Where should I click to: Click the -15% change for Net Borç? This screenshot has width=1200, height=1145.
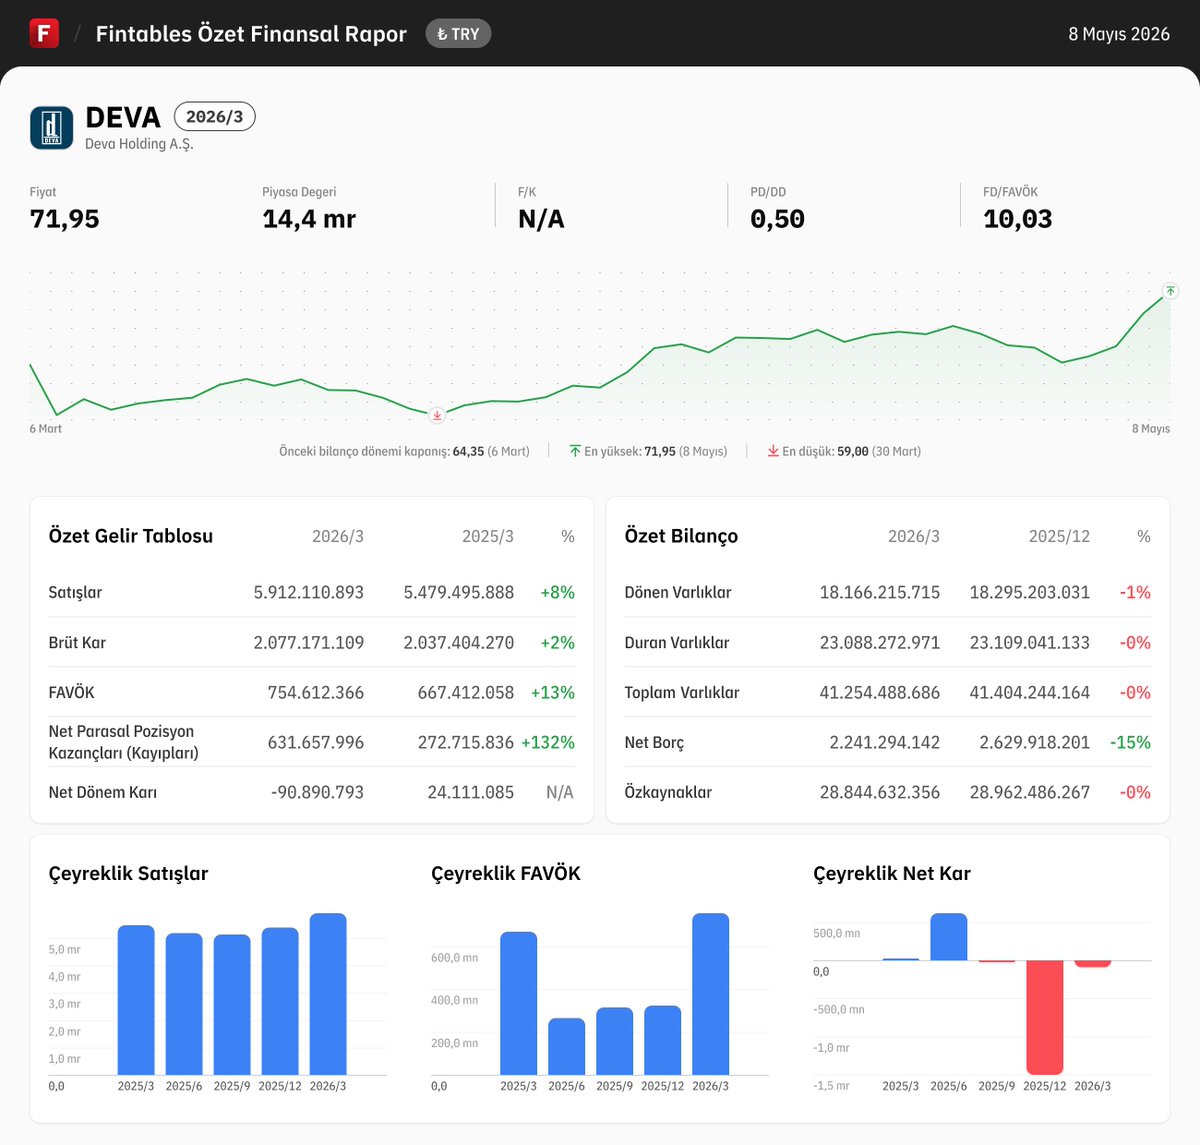click(1130, 742)
